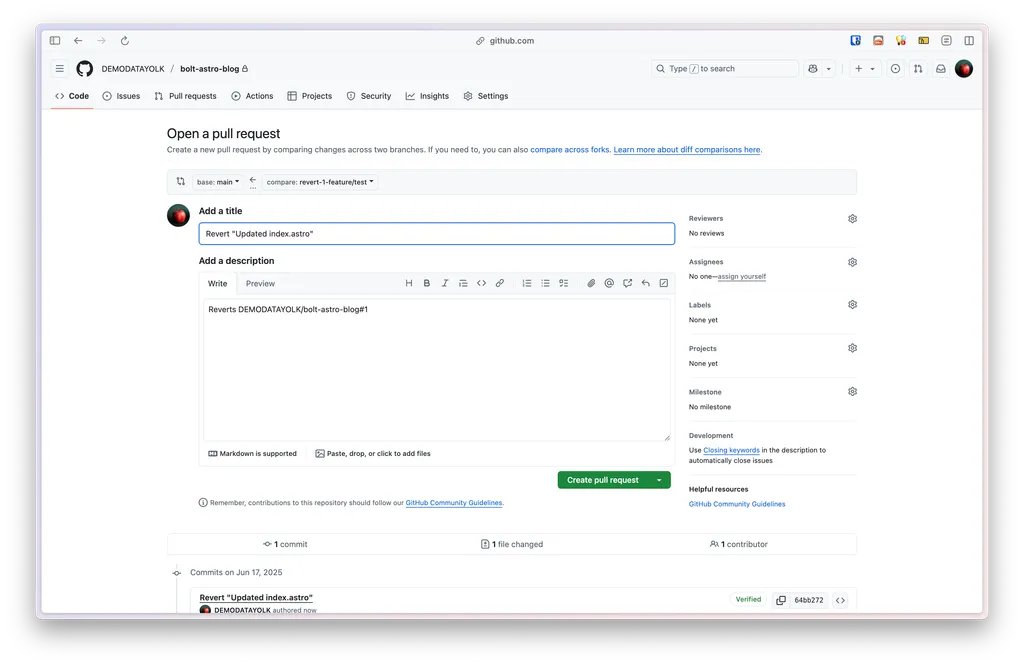Open the repository Settings tab
The width and height of the screenshot is (1024, 666).
tap(486, 96)
